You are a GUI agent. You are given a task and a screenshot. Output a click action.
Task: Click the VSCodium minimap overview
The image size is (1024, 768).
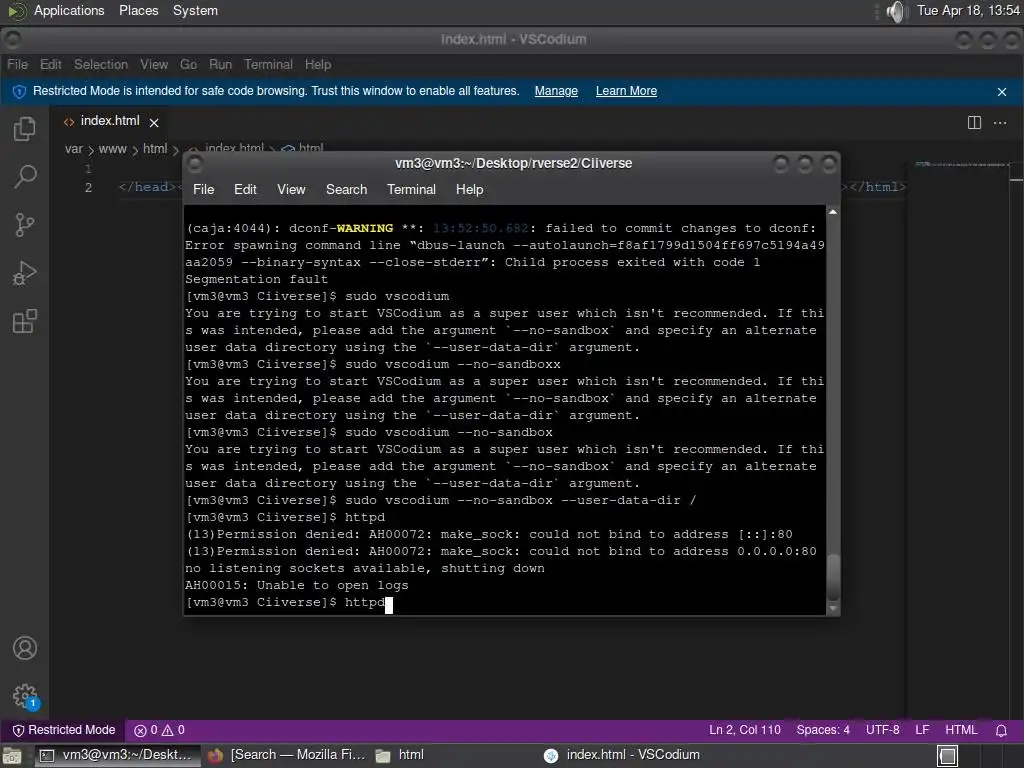[x=961, y=165]
